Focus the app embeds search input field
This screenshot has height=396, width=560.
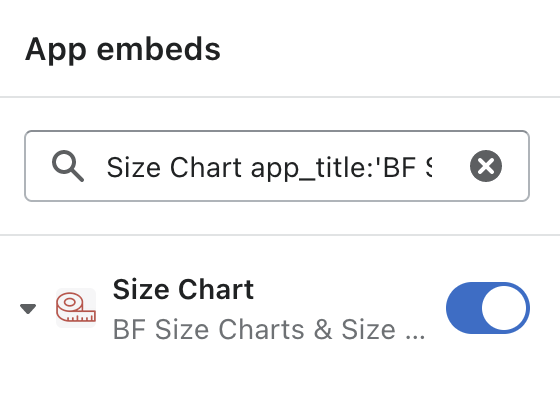click(x=277, y=166)
